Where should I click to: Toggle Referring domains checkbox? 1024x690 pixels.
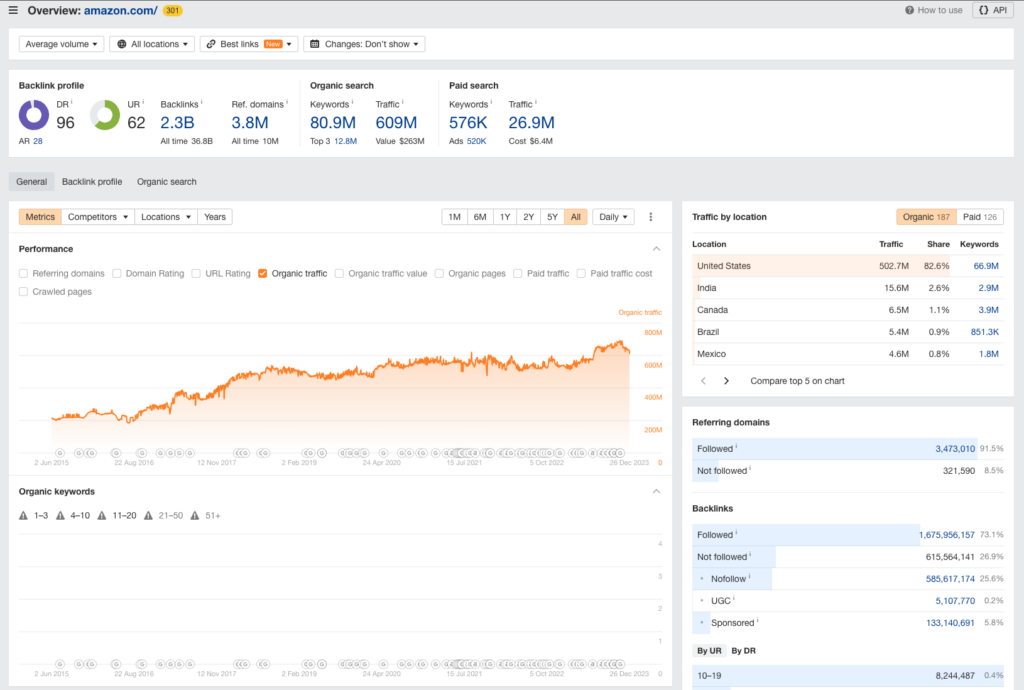[24, 274]
